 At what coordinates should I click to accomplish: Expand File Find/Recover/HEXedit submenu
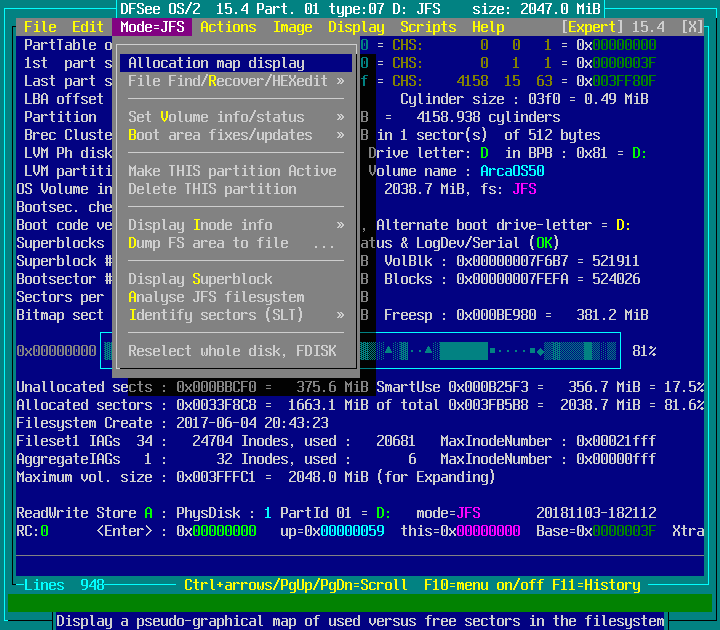[236, 81]
